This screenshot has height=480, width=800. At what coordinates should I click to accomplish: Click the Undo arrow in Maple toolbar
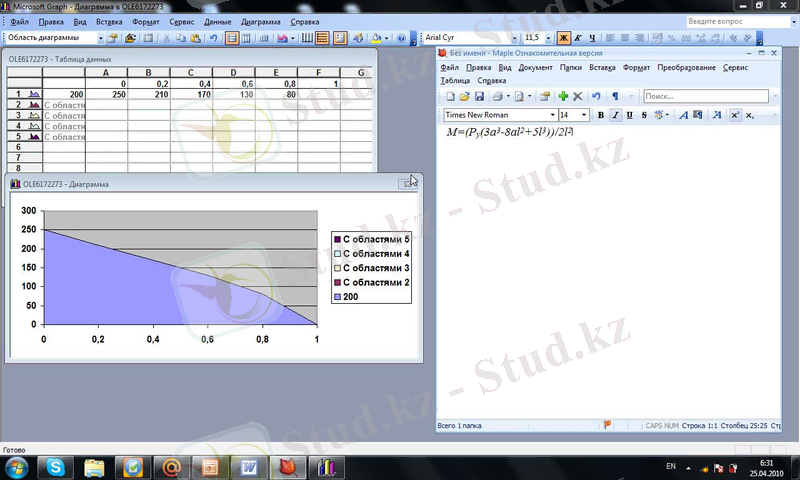pos(596,97)
